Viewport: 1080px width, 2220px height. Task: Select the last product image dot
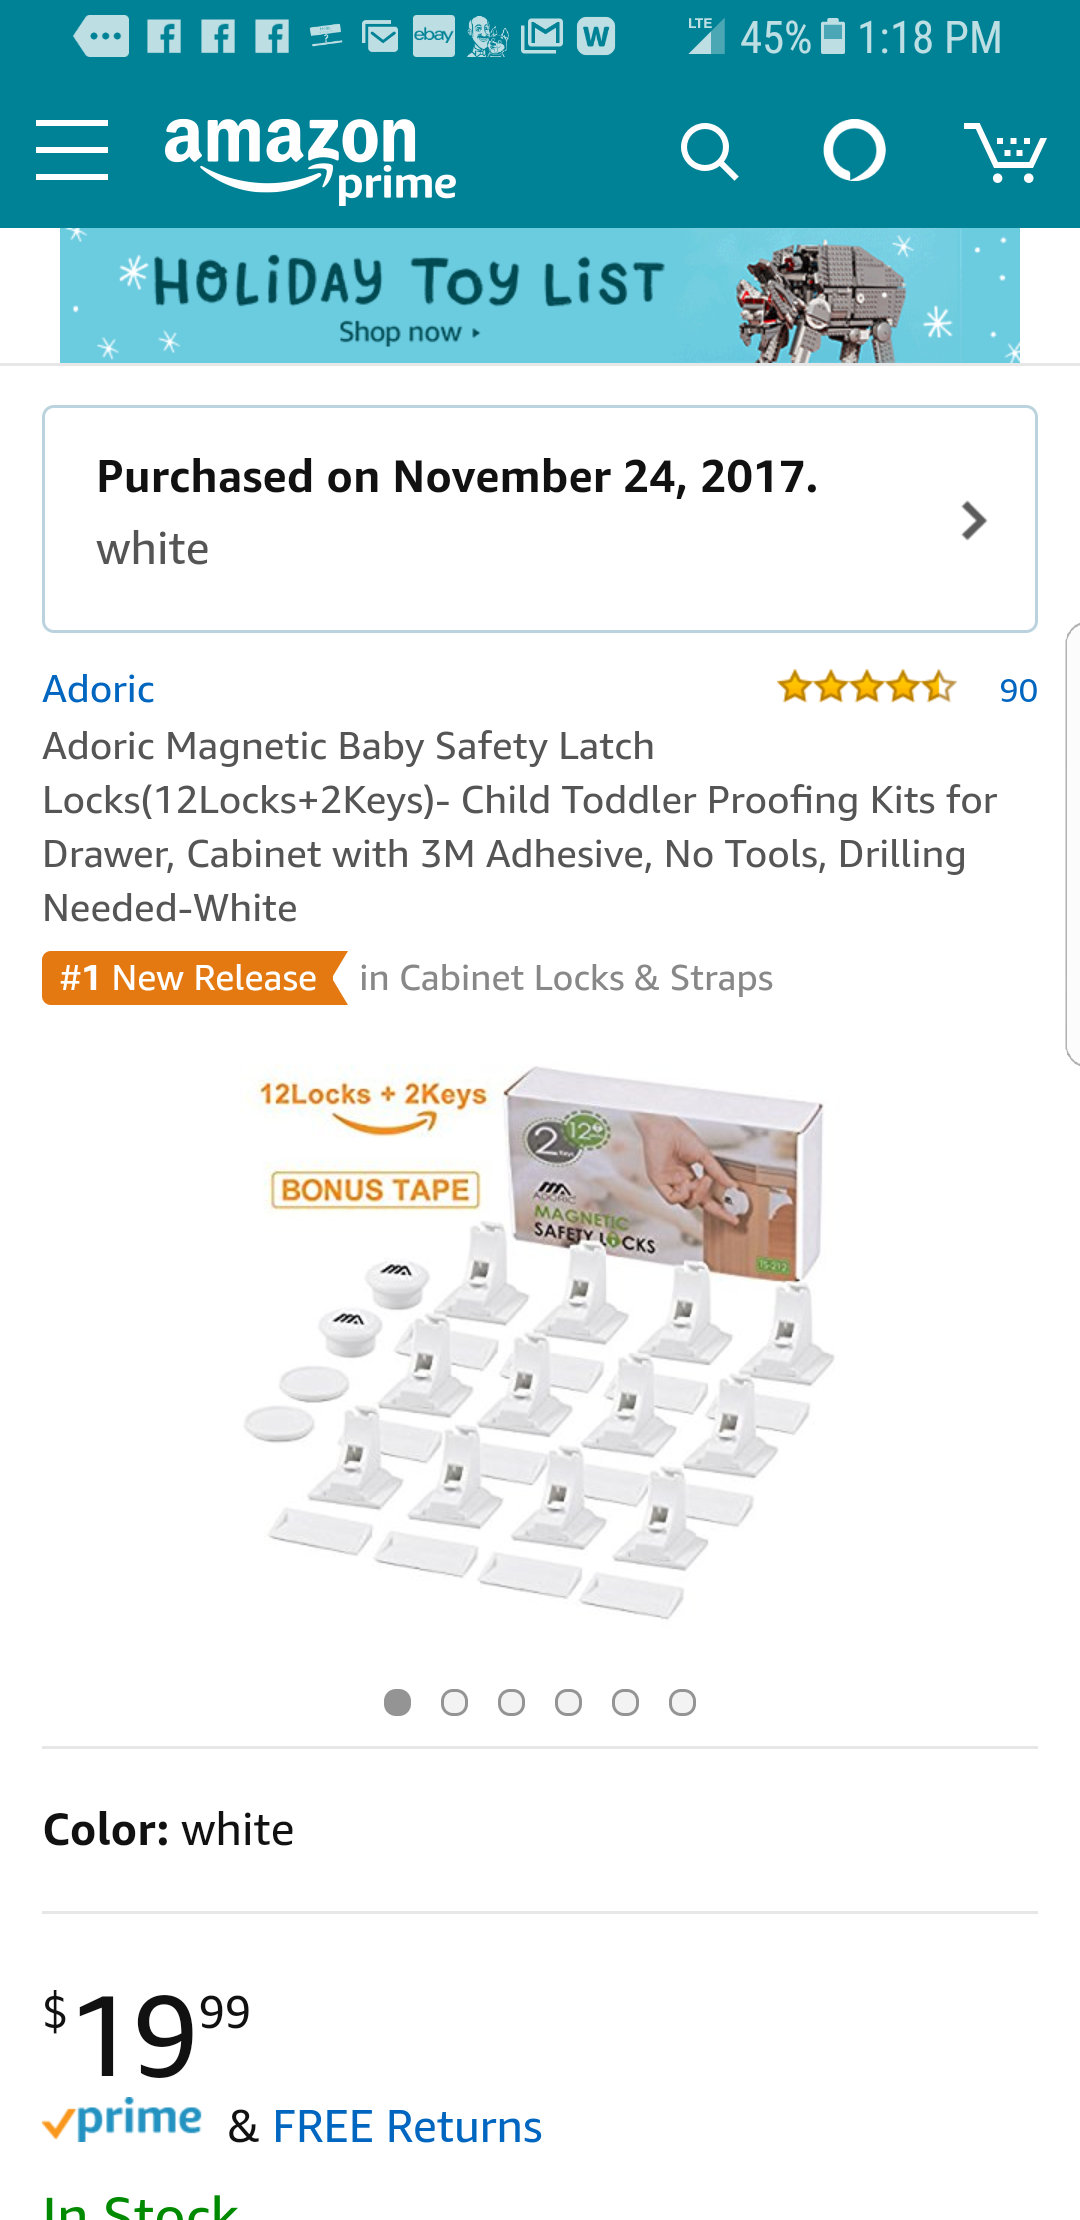[682, 1702]
